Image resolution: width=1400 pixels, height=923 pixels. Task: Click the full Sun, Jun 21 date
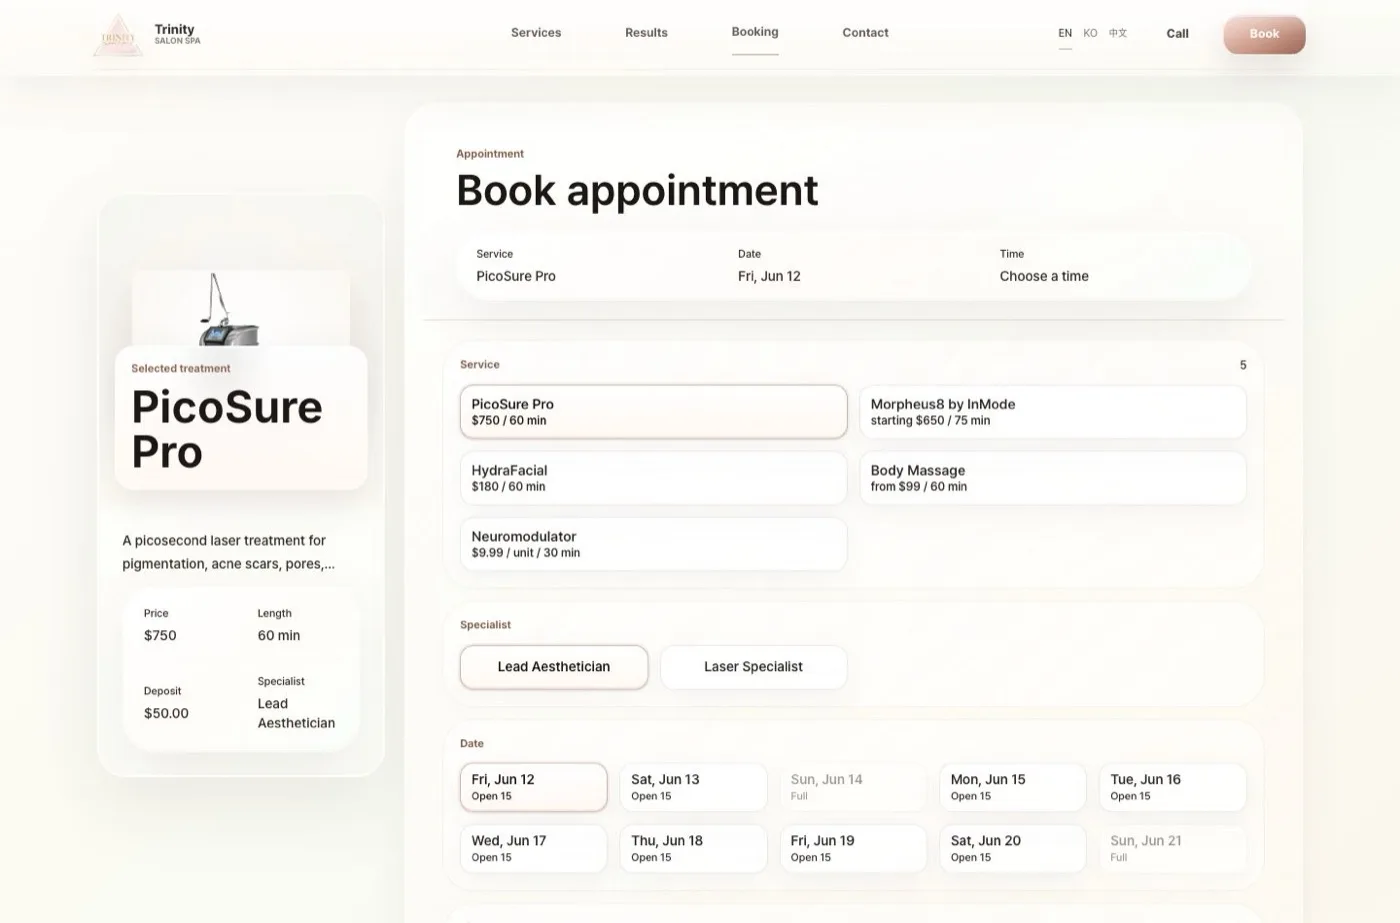[x=1172, y=848]
